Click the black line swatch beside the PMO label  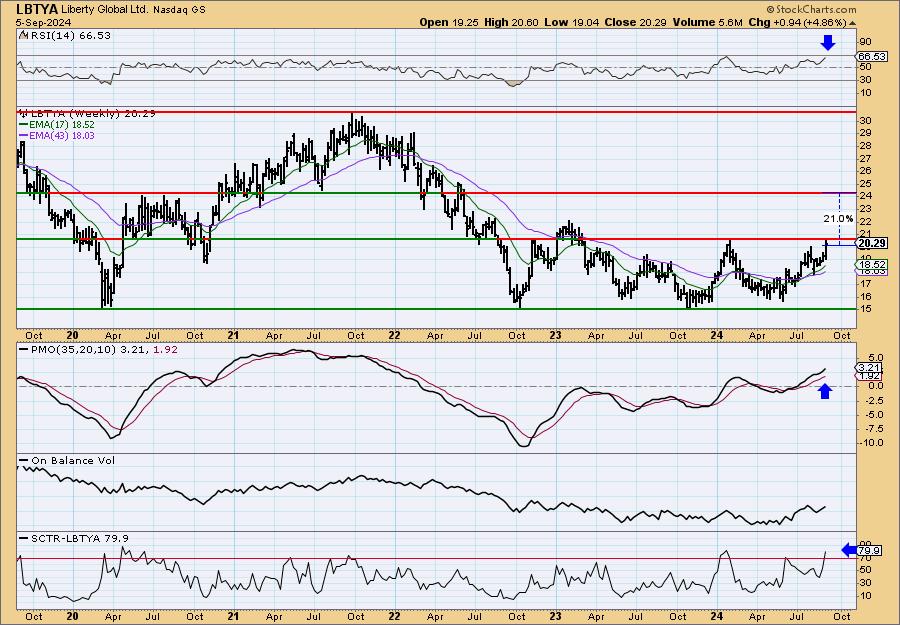(24, 349)
